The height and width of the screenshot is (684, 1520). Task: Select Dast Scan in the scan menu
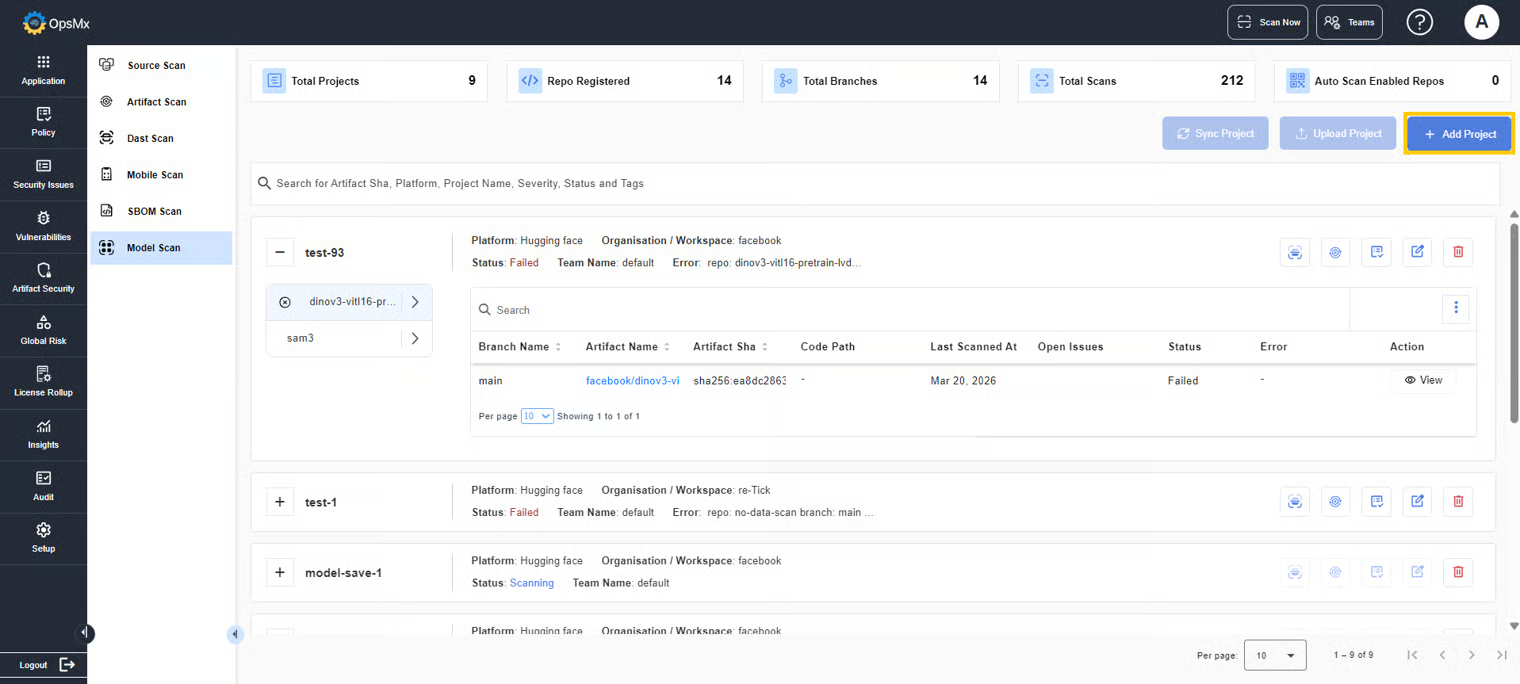point(150,138)
